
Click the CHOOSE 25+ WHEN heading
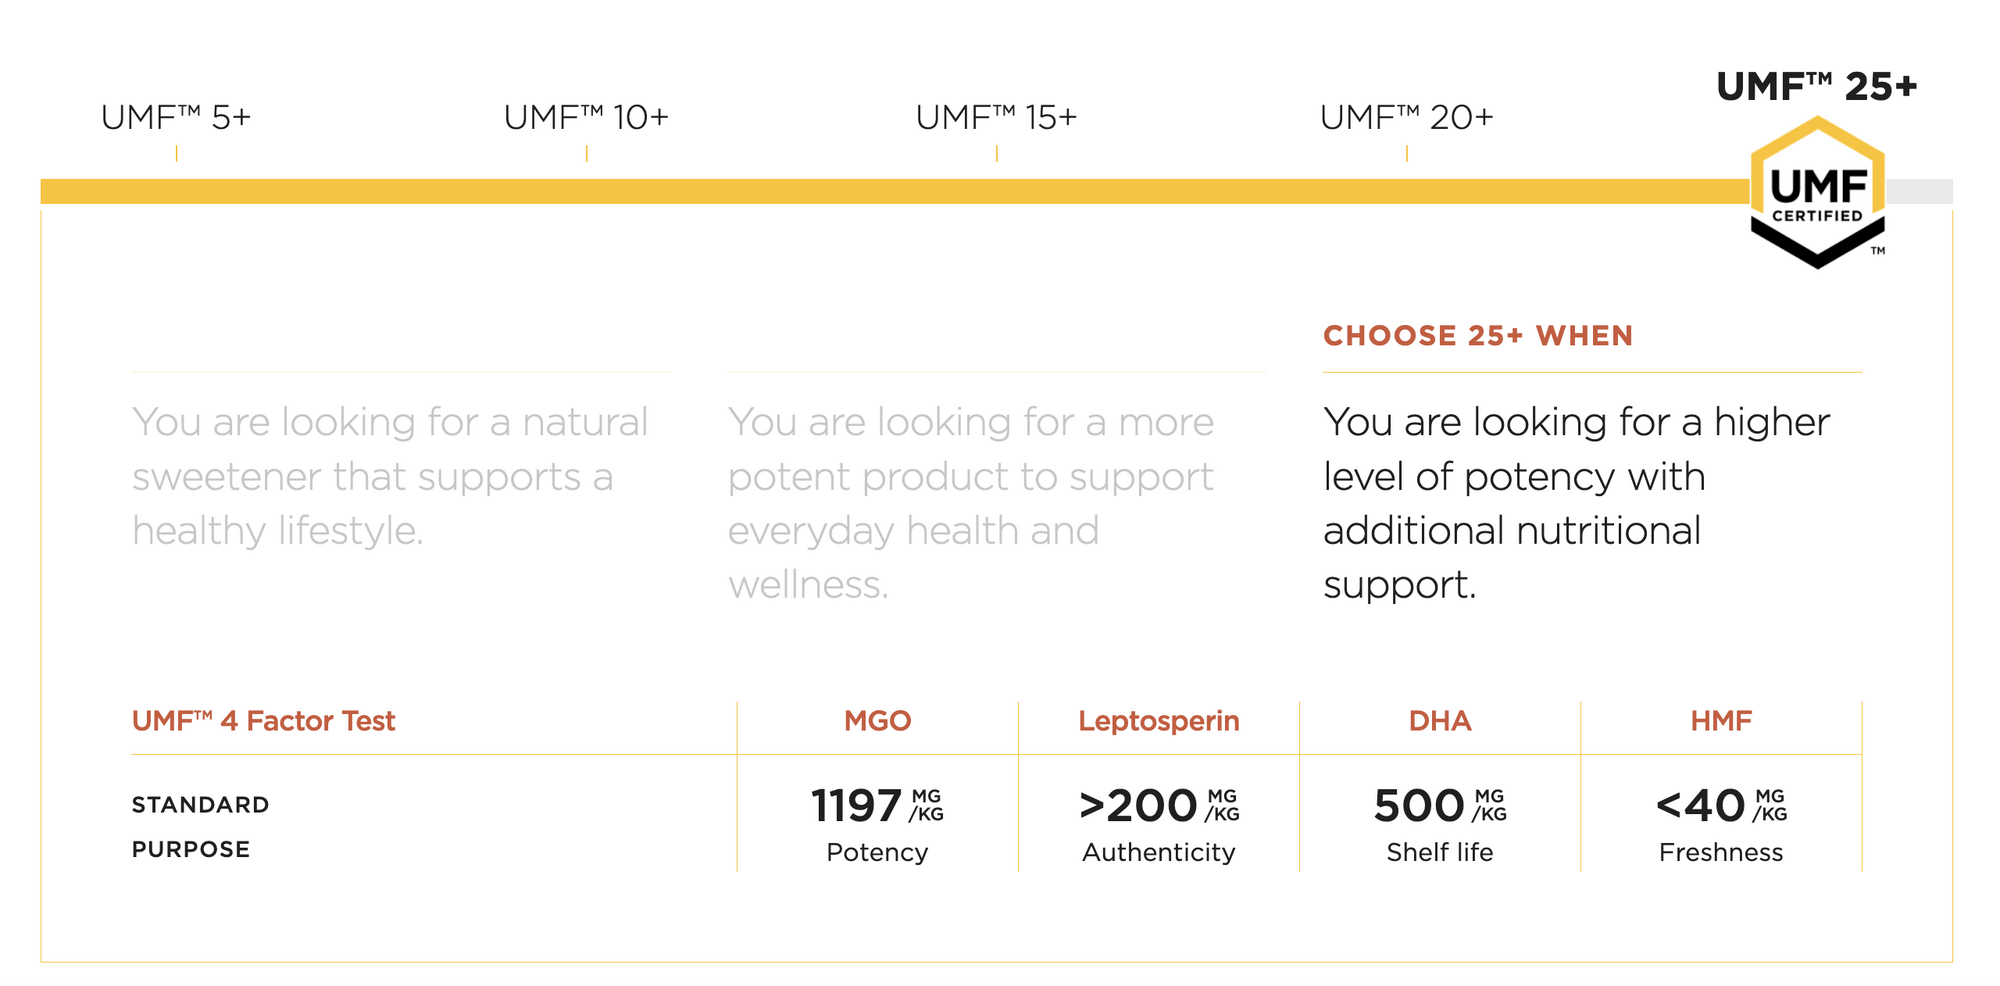point(1477,336)
